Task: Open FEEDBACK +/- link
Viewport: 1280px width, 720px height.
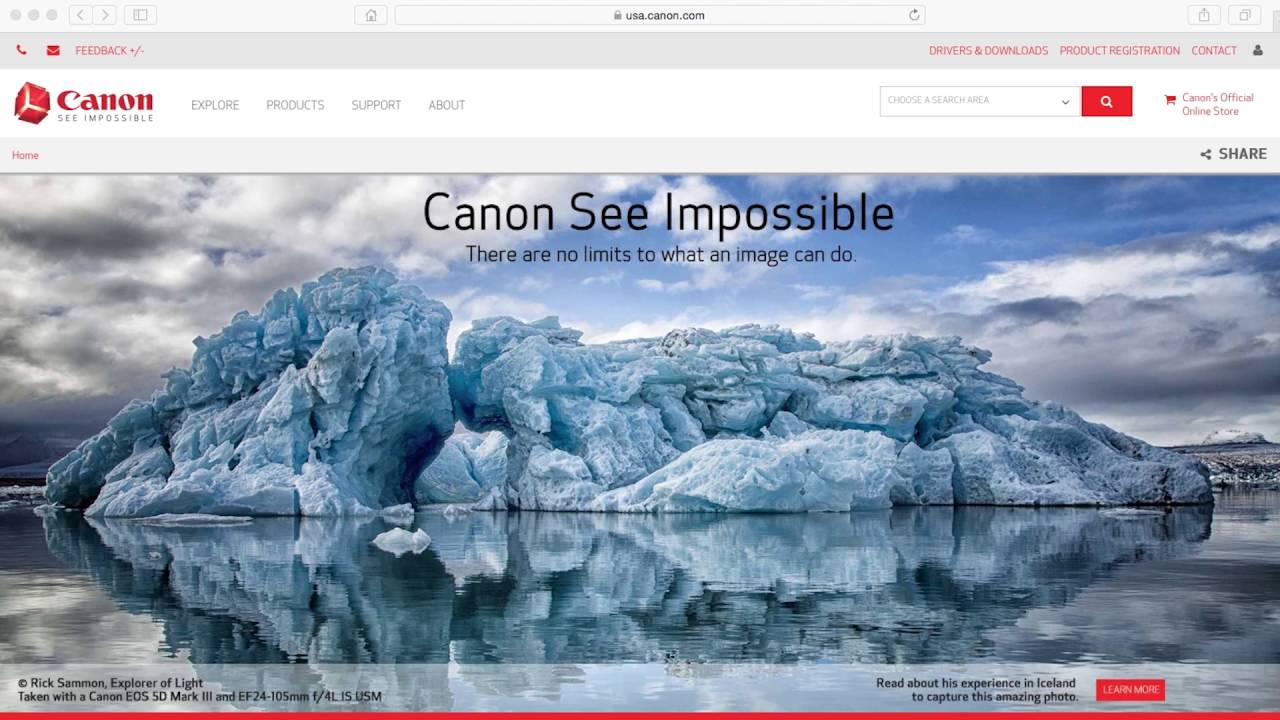Action: [110, 50]
